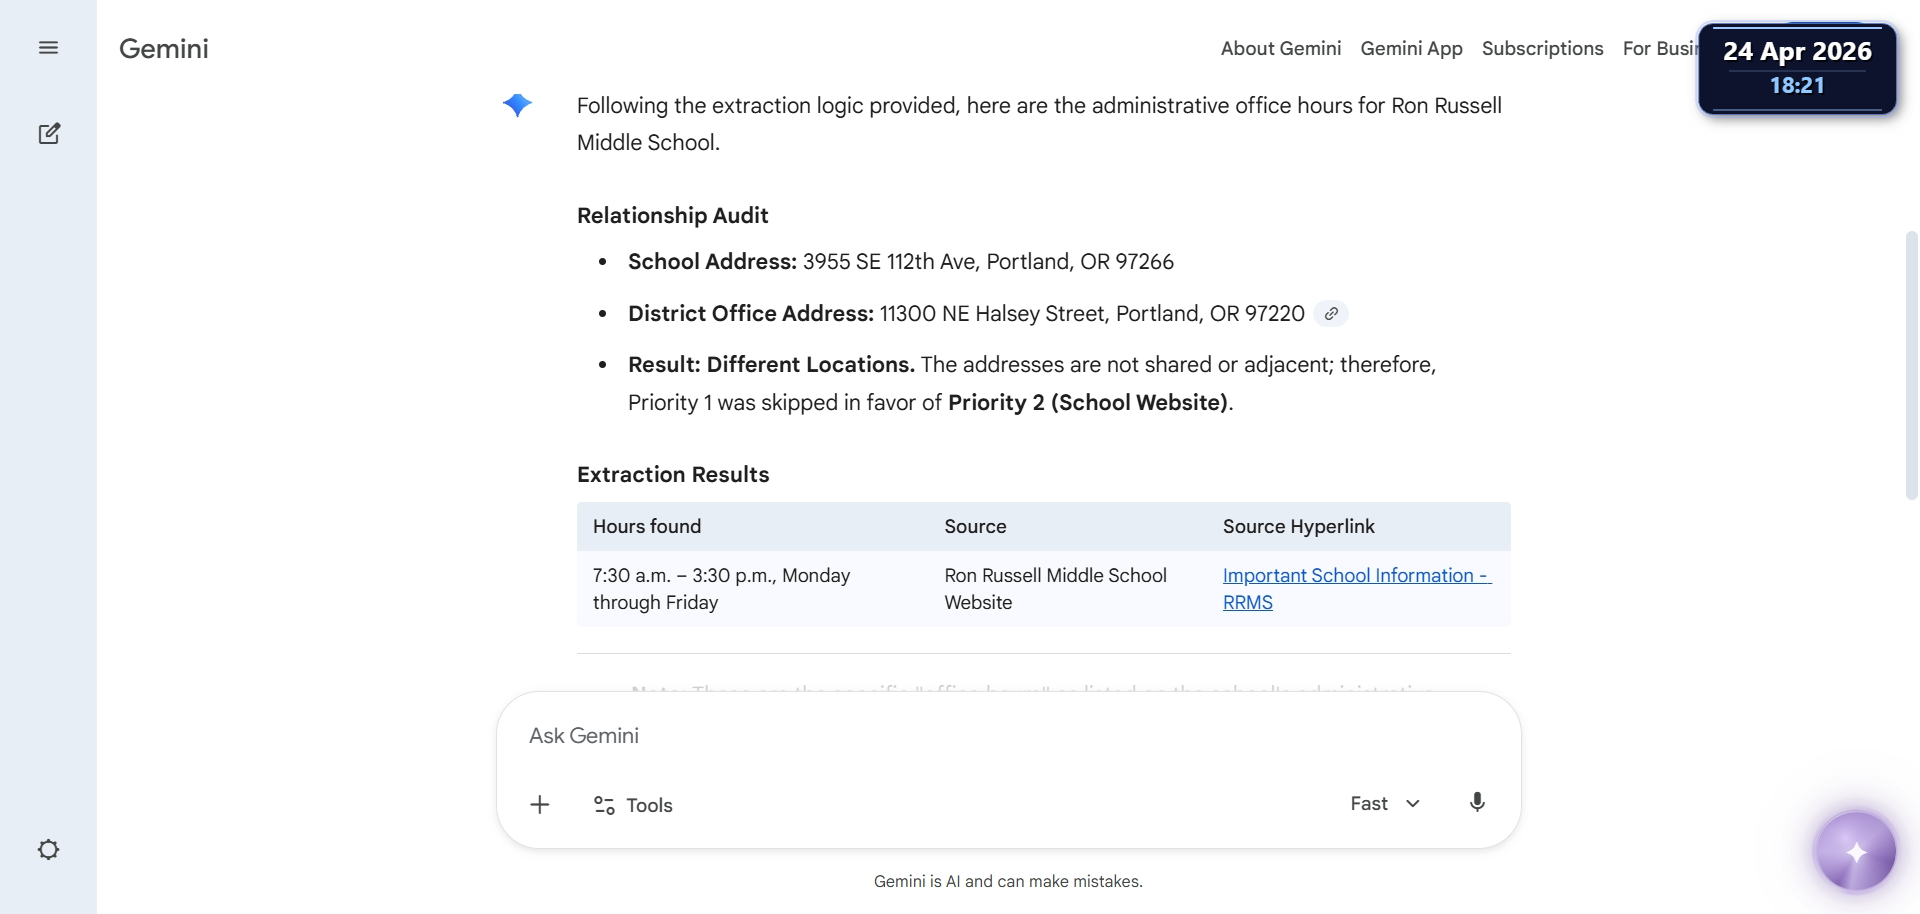The width and height of the screenshot is (1920, 914).
Task: Start a new chat with the compose icon
Action: (x=49, y=133)
